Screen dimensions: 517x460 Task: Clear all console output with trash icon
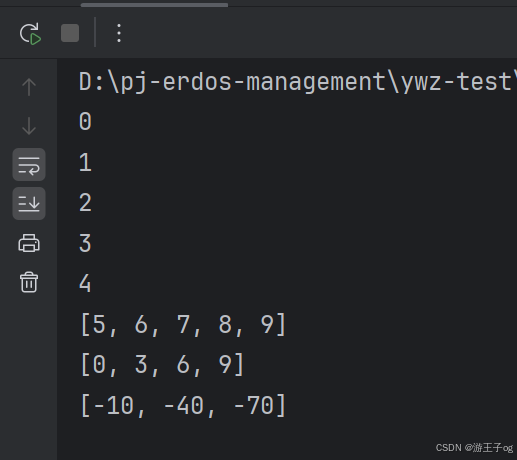coord(29,282)
